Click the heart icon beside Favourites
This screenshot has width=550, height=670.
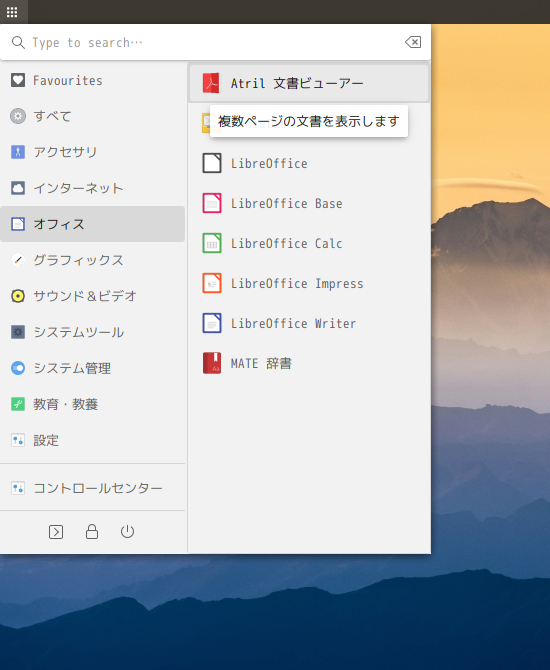tap(18, 80)
